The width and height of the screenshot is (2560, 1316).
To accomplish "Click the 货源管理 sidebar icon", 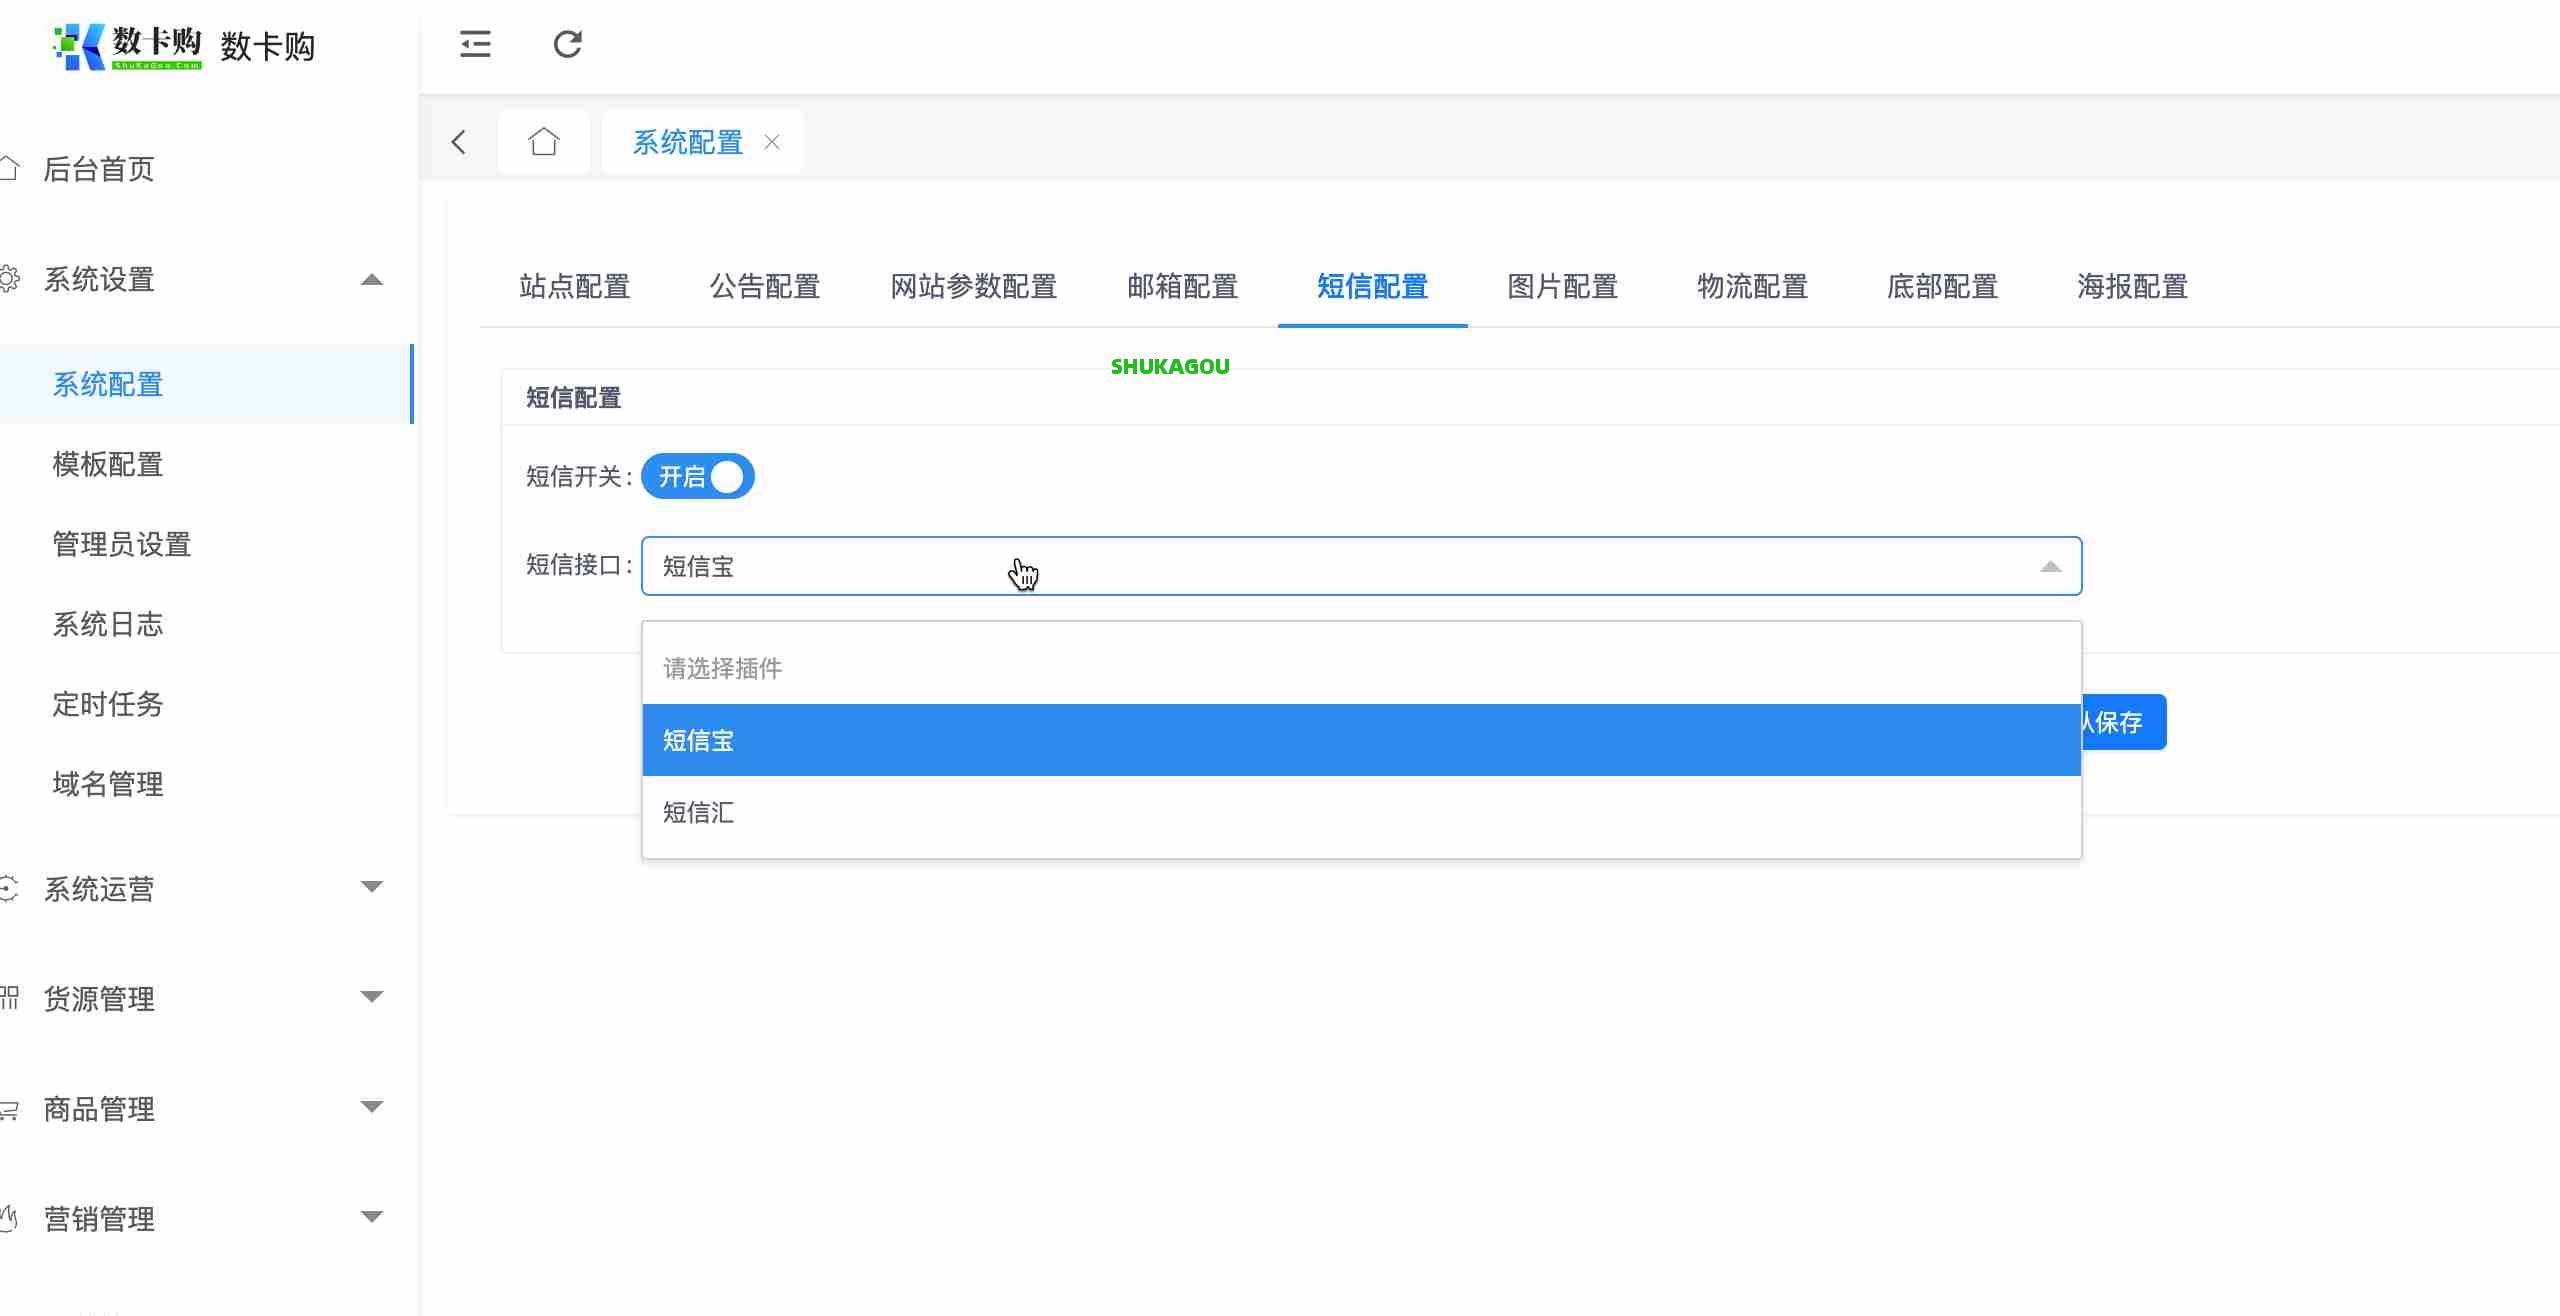I will click(x=8, y=998).
